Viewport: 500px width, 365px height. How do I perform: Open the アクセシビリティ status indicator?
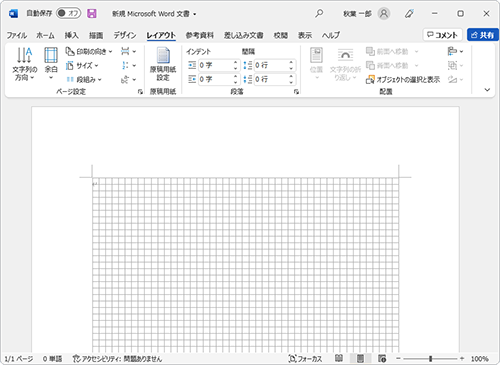tap(117, 359)
